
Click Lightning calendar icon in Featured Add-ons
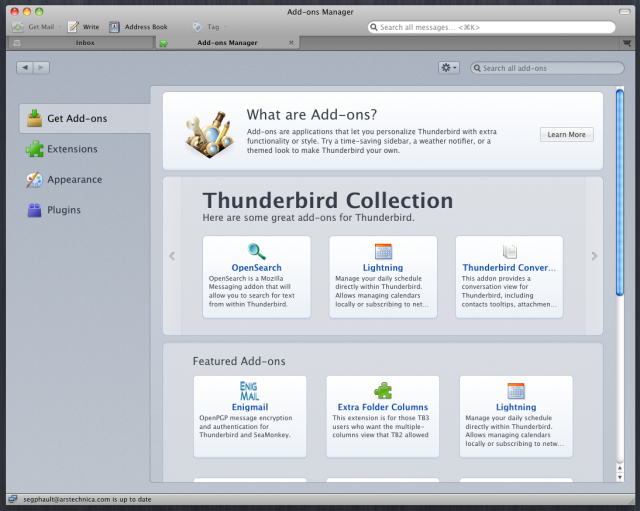516,391
